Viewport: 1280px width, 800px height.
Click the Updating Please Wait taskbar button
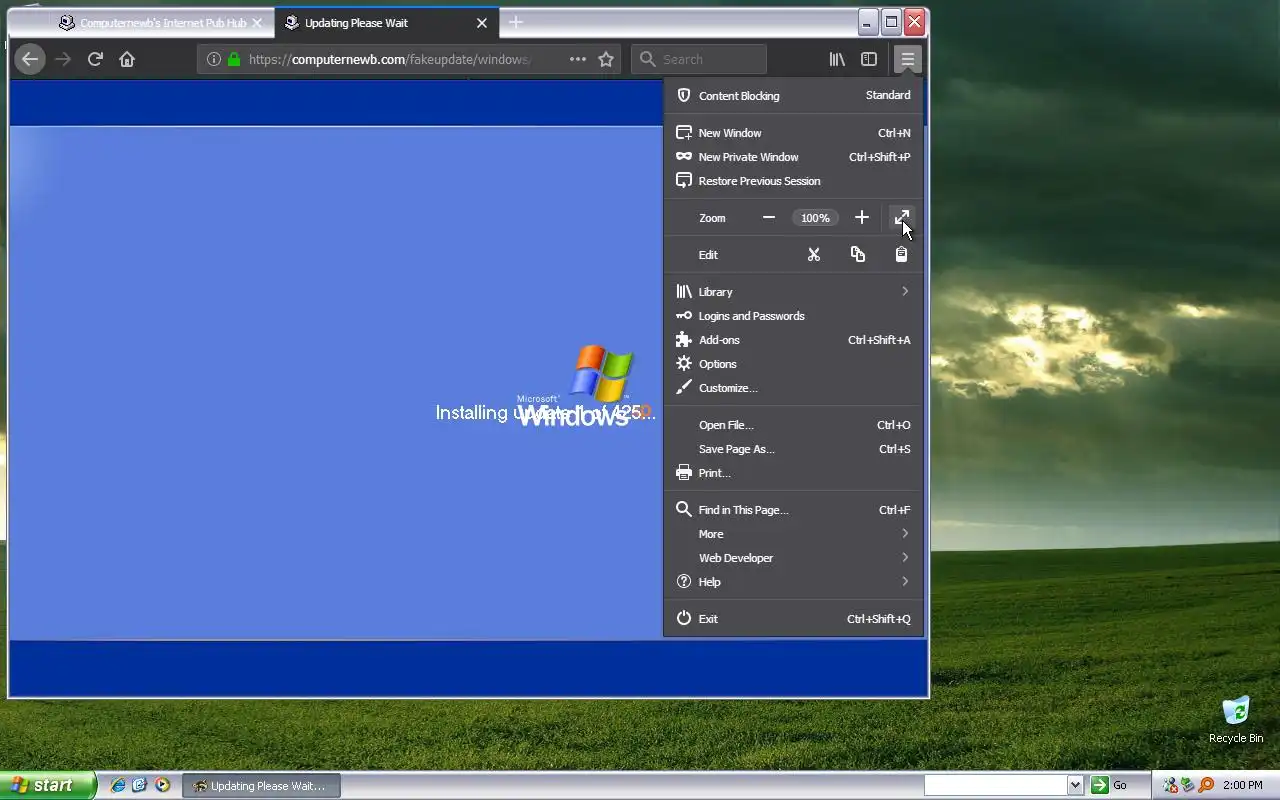pyautogui.click(x=261, y=785)
